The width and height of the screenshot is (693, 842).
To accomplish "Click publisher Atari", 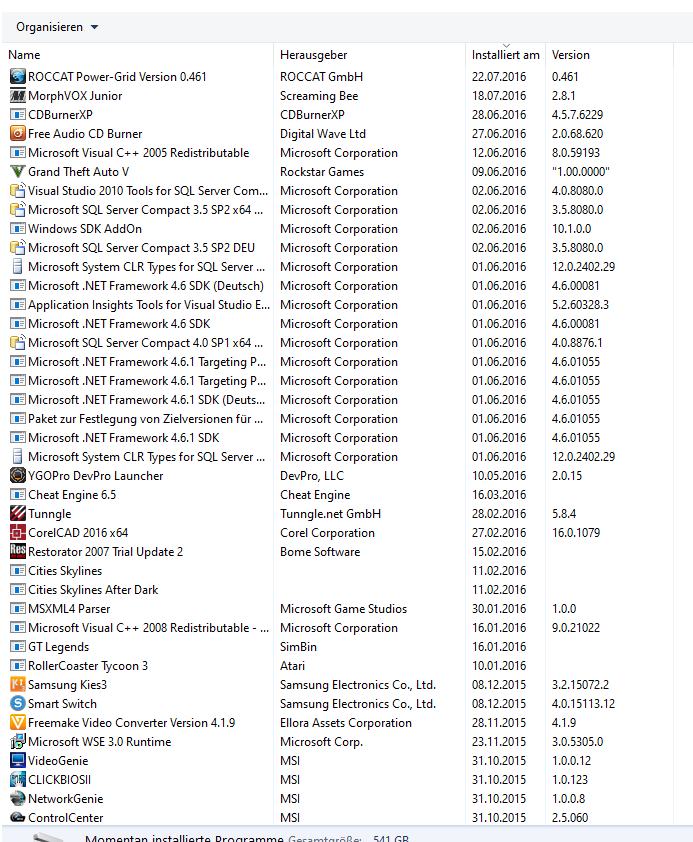I will [292, 665].
